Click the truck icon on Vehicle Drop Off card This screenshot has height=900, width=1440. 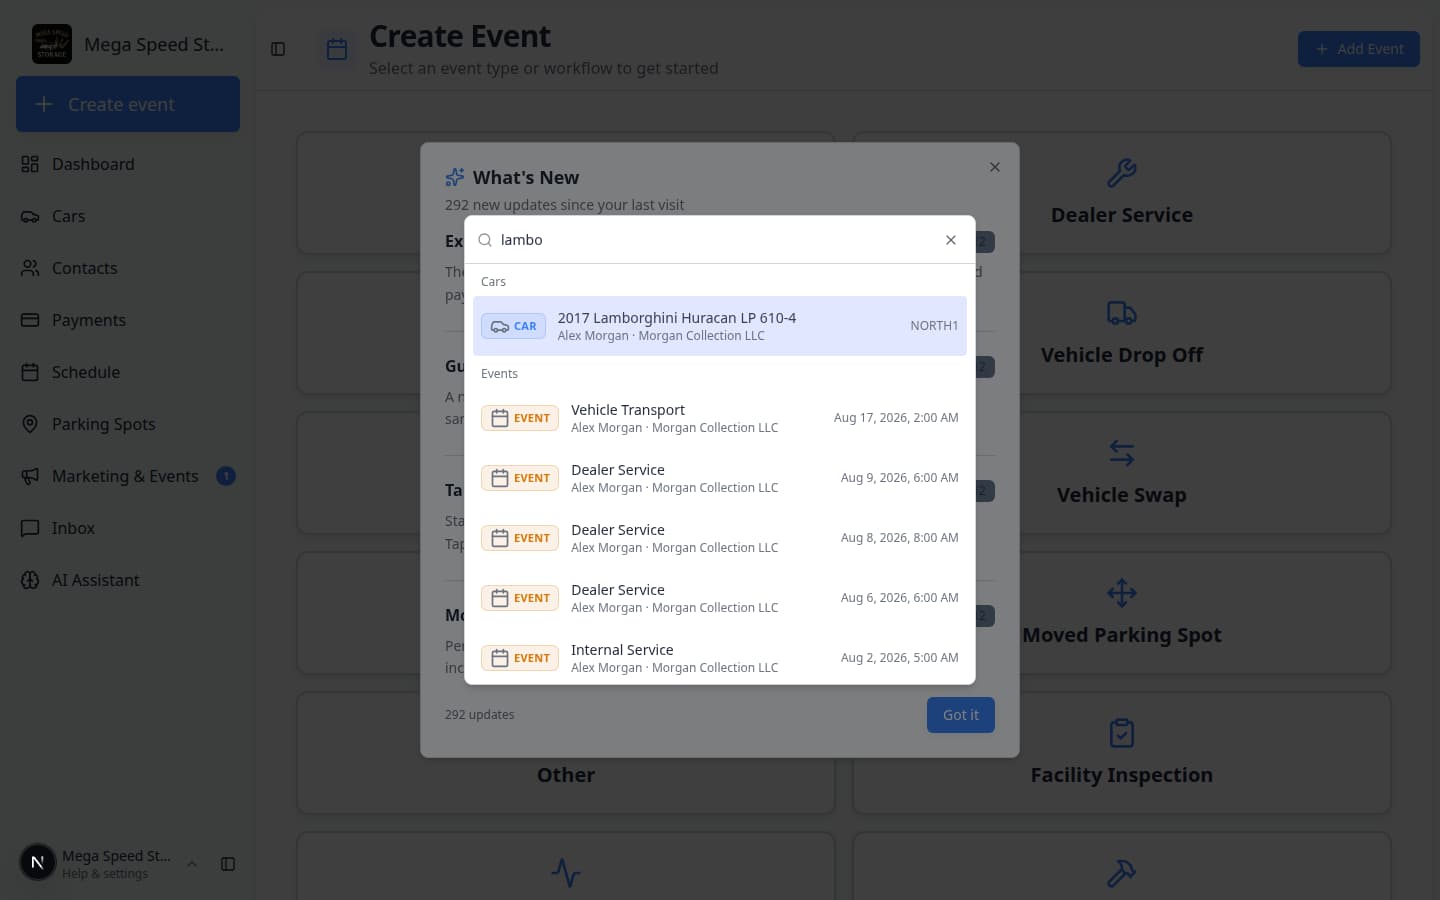[1122, 313]
